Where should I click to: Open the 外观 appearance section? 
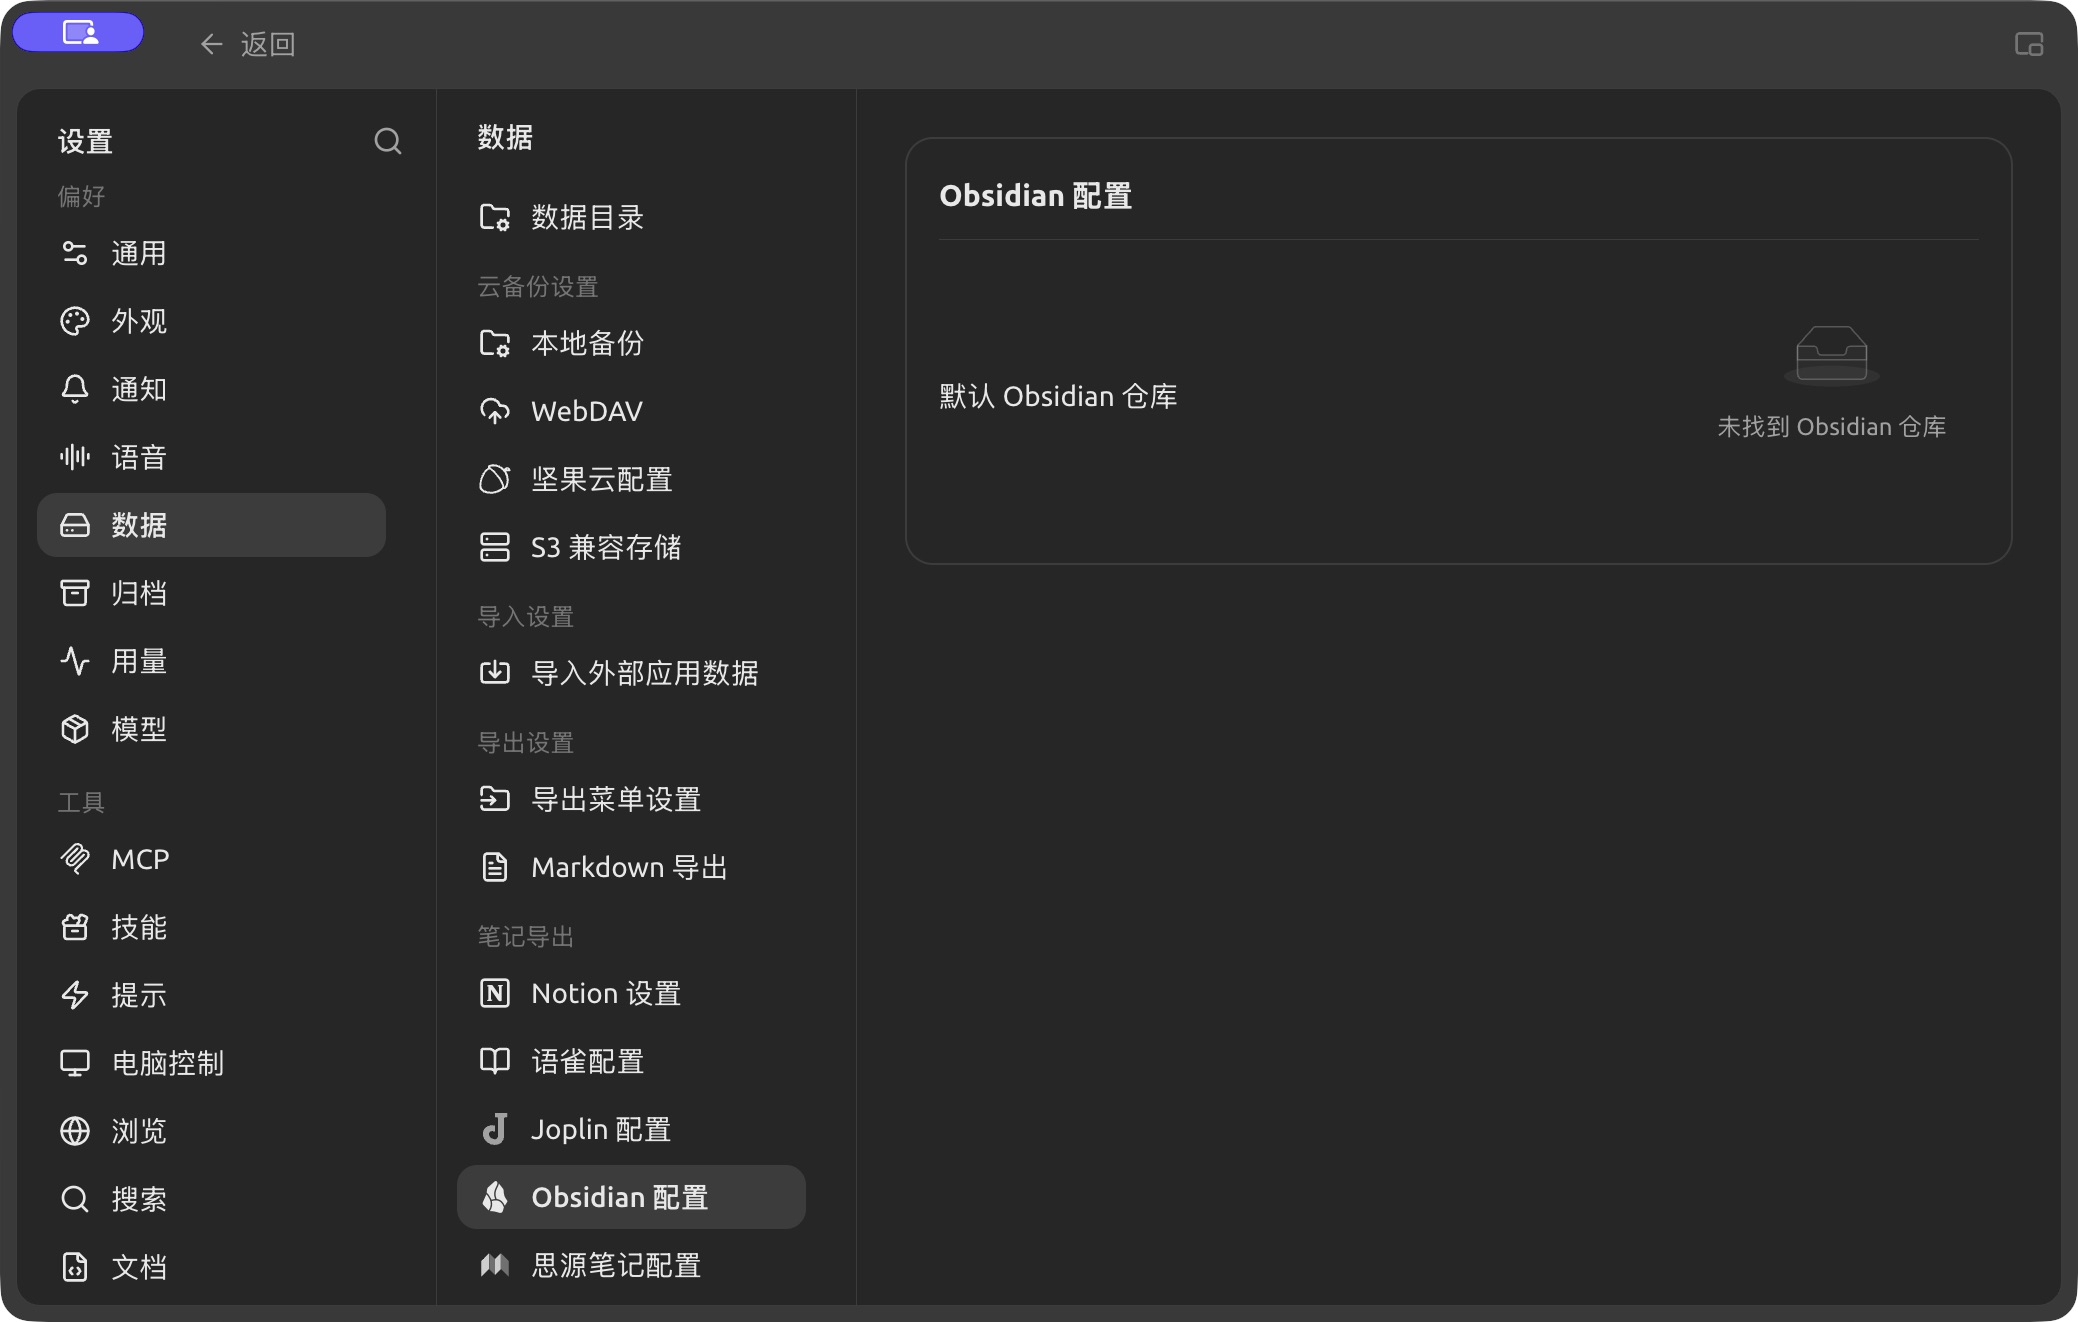(211, 321)
